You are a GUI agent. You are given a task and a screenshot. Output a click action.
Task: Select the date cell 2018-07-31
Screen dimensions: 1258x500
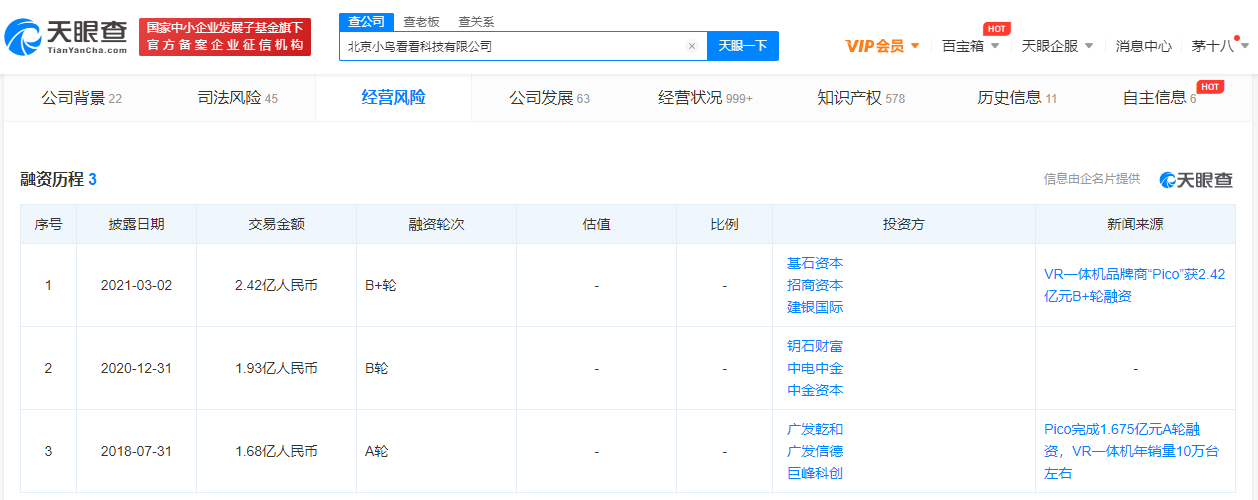[136, 452]
